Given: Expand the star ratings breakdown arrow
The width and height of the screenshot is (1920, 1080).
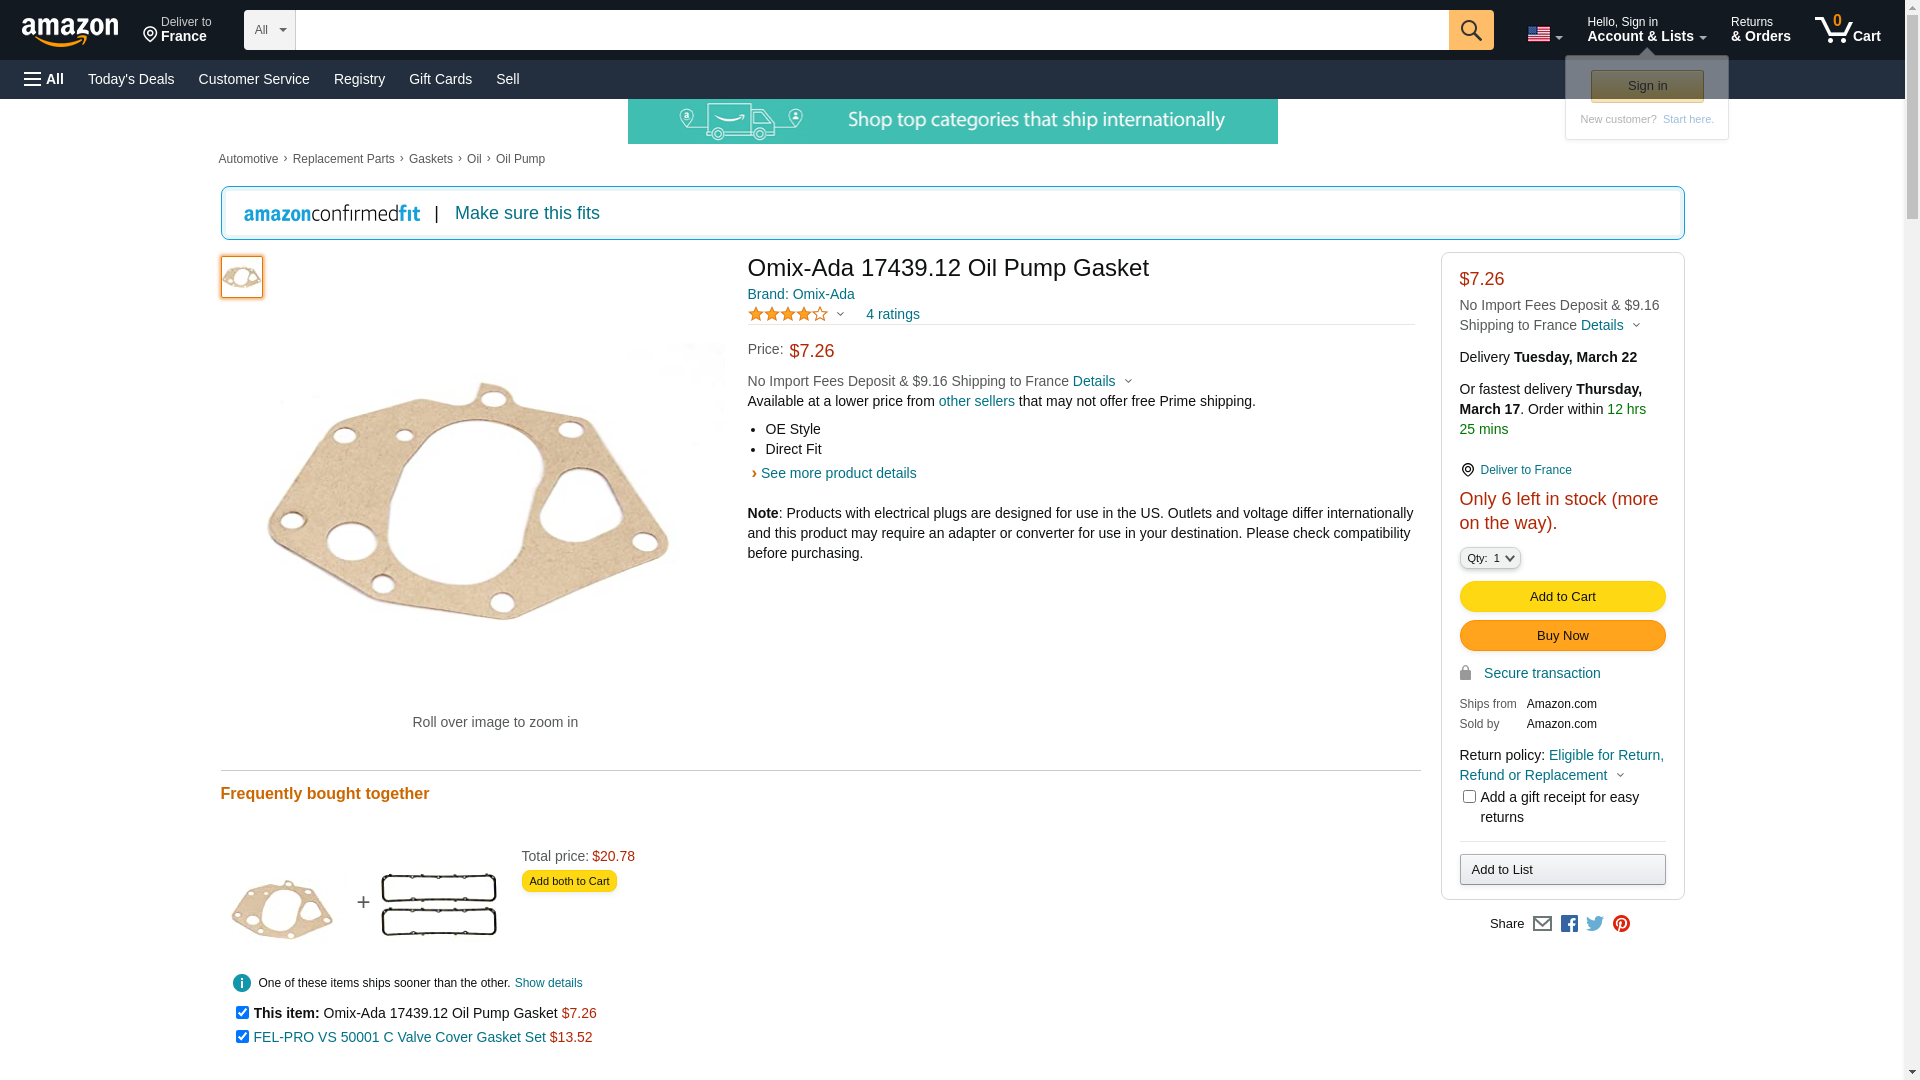Looking at the screenshot, I should click(x=840, y=315).
